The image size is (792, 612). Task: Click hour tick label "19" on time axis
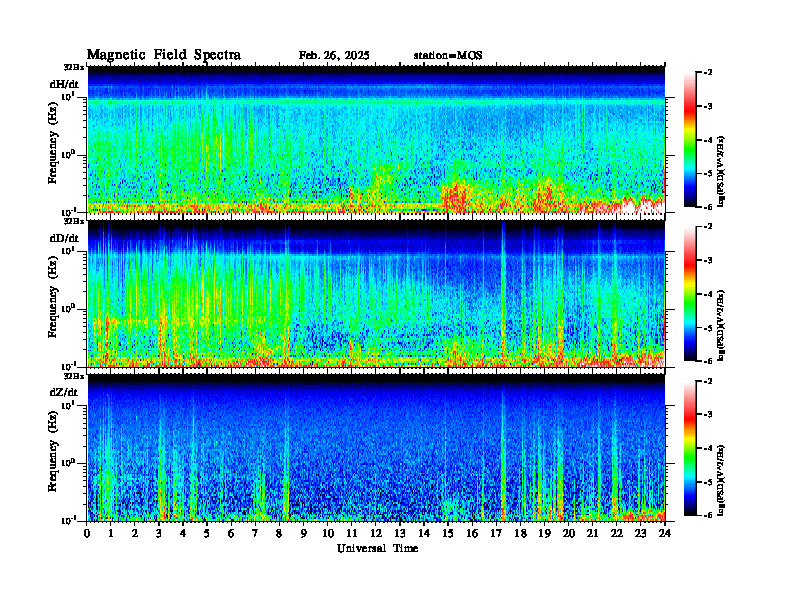point(544,534)
